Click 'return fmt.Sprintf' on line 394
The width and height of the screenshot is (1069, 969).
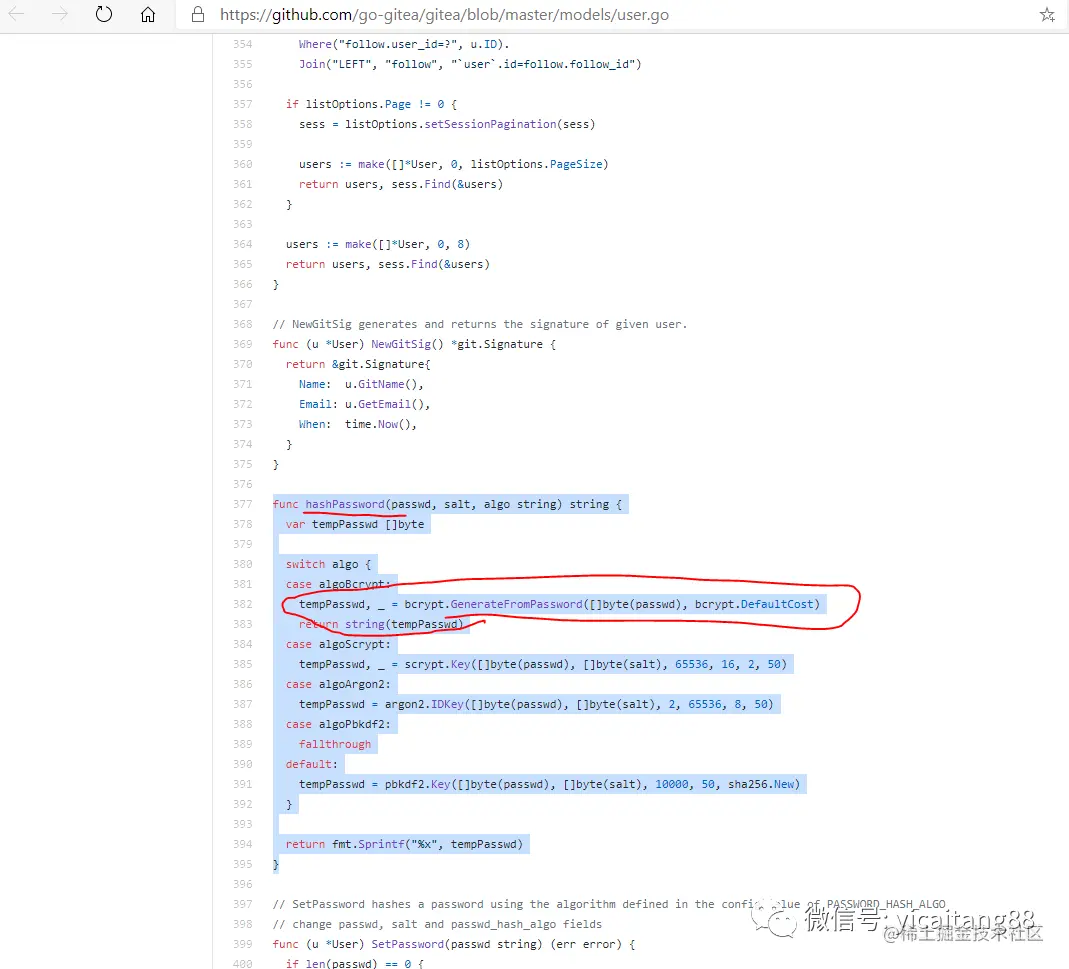pos(344,844)
